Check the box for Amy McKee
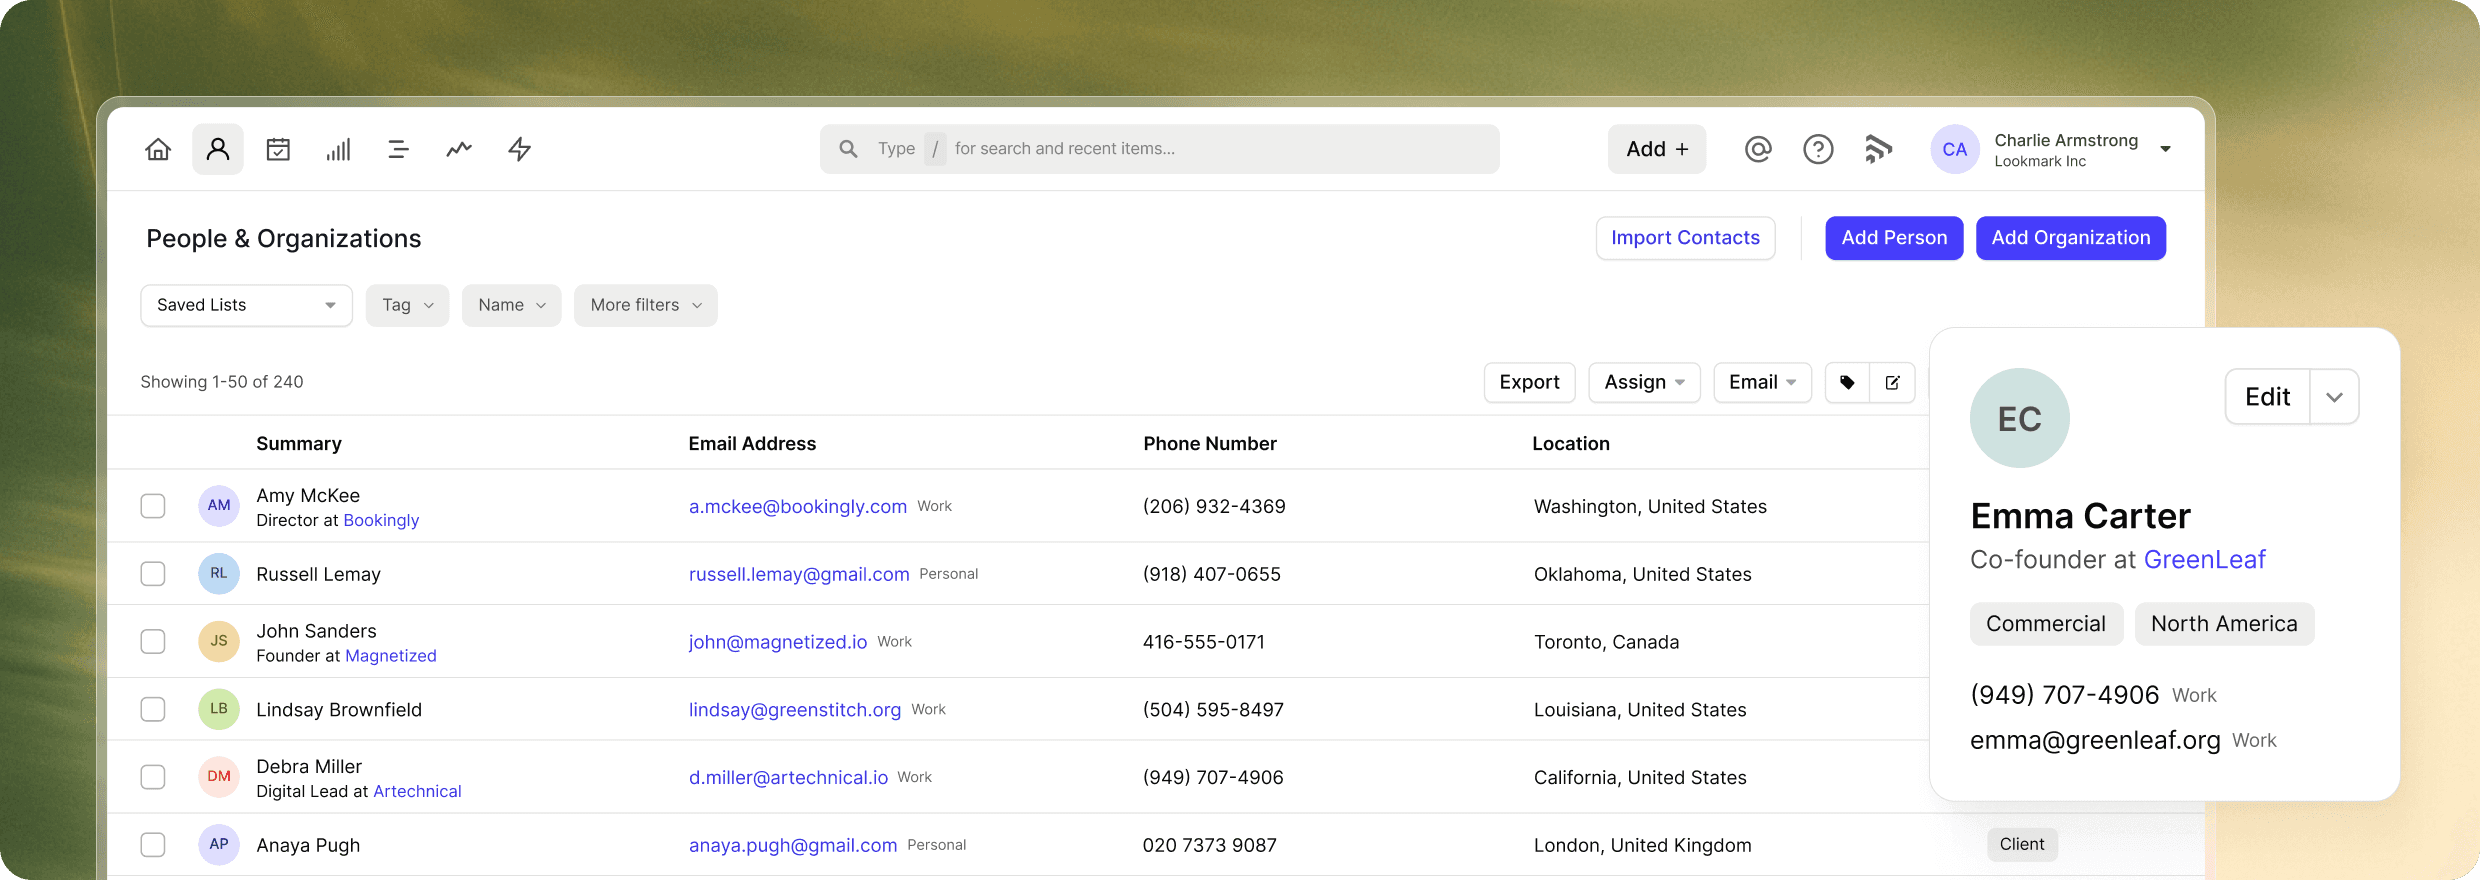2480x880 pixels. point(153,506)
